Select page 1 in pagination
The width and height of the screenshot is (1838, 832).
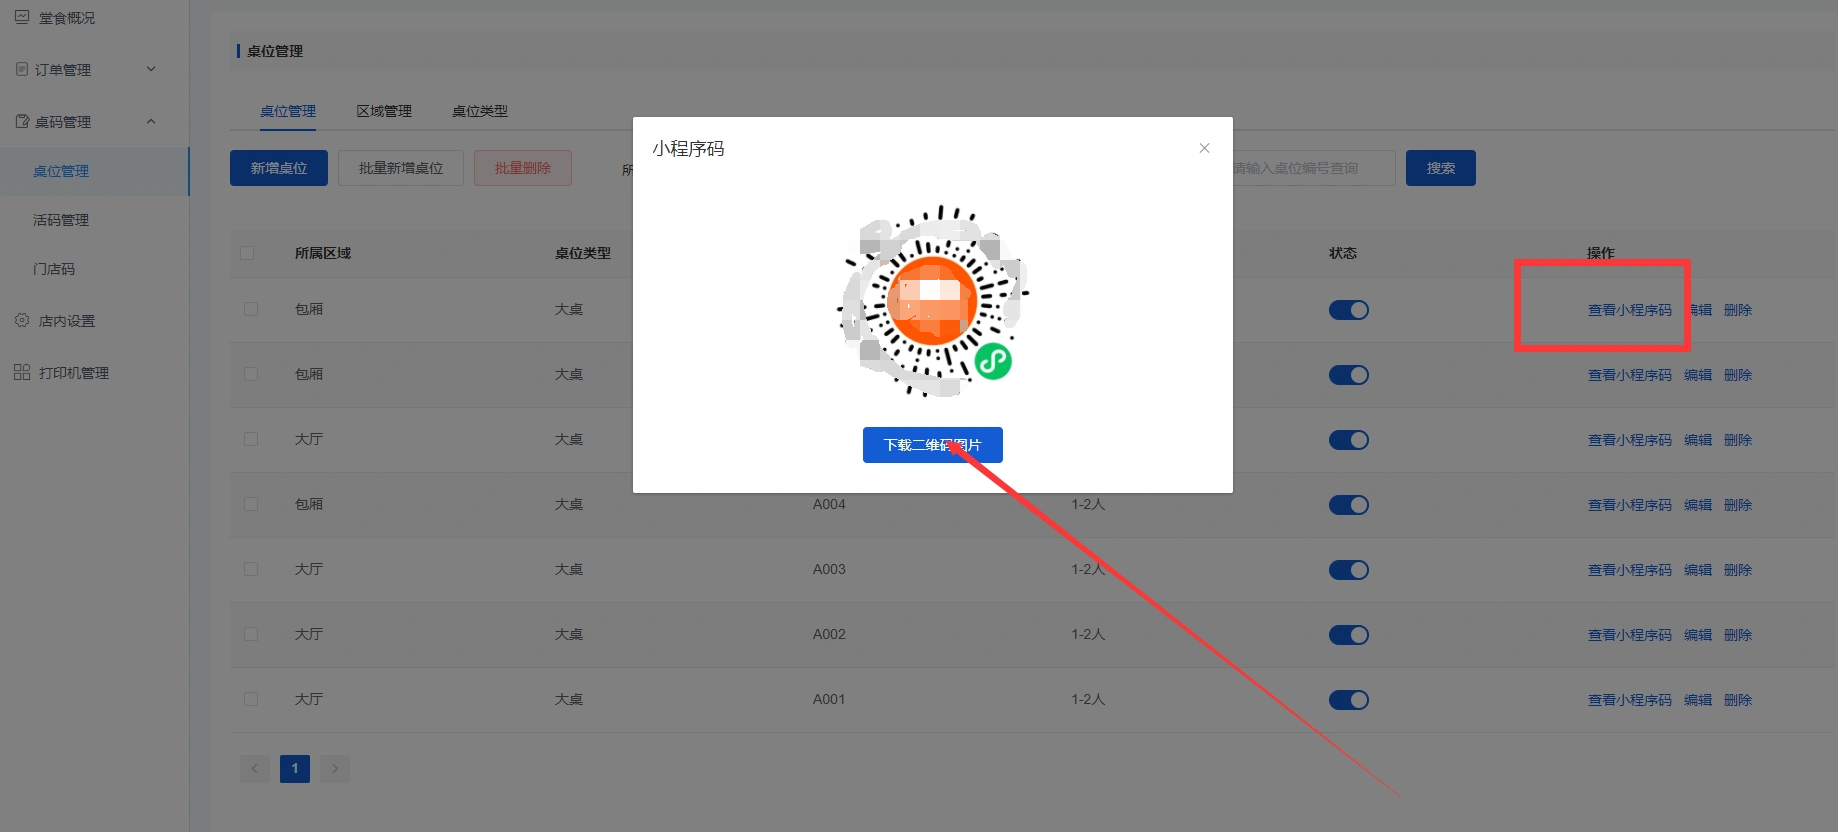(x=295, y=768)
